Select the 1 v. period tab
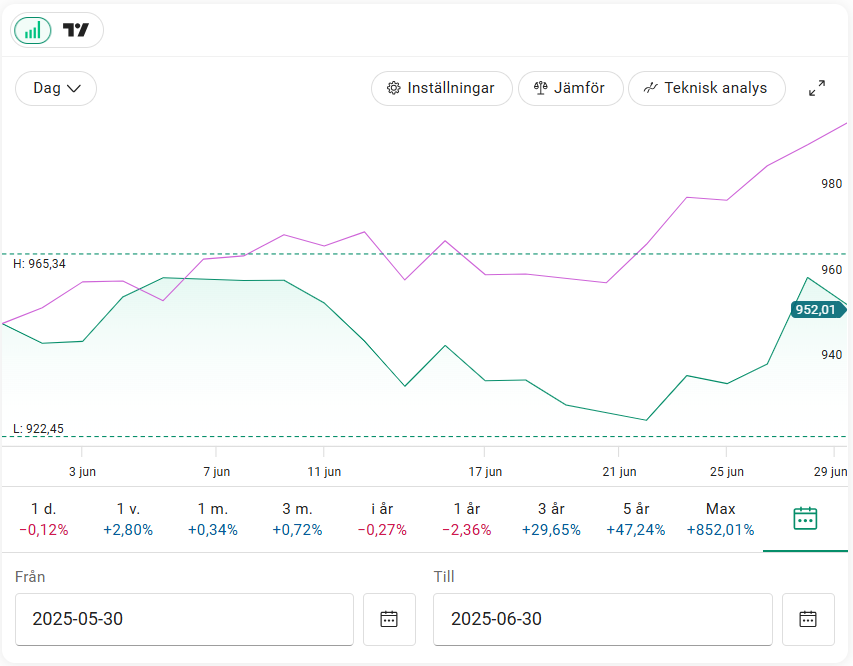853x666 pixels. point(128,519)
